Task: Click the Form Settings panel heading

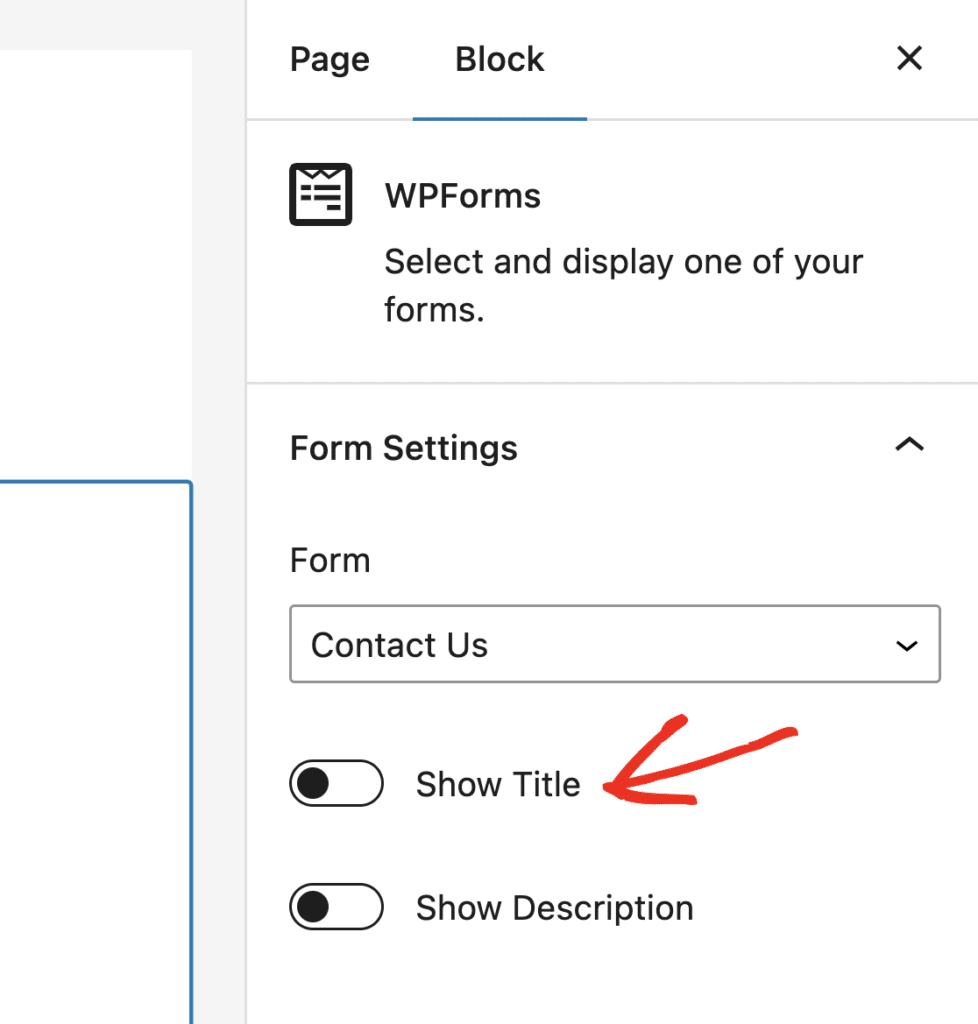Action: (404, 448)
